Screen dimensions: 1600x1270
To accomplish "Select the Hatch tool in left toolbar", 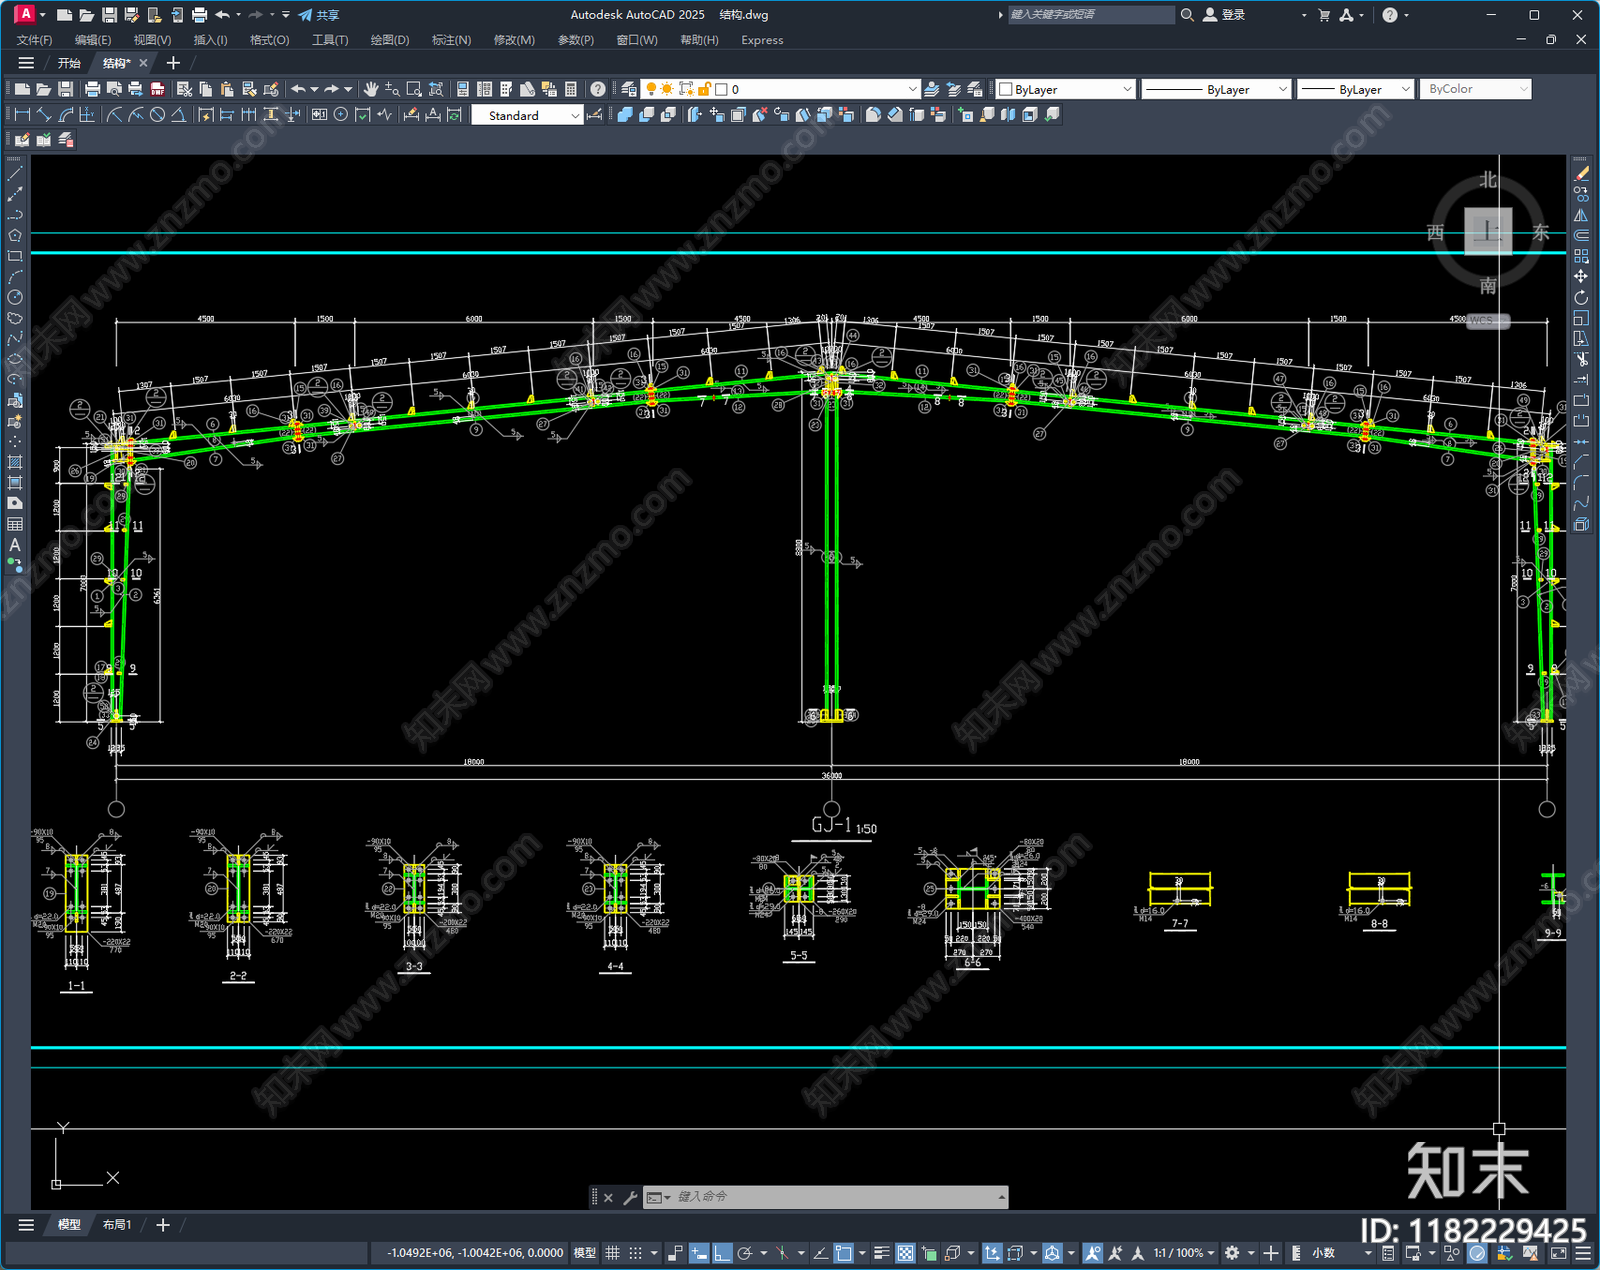I will (x=15, y=462).
